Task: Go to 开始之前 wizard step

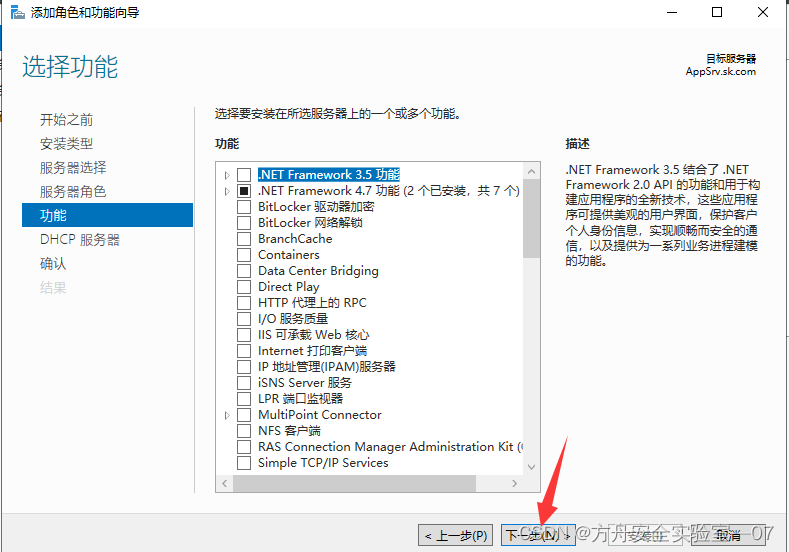Action: click(66, 120)
